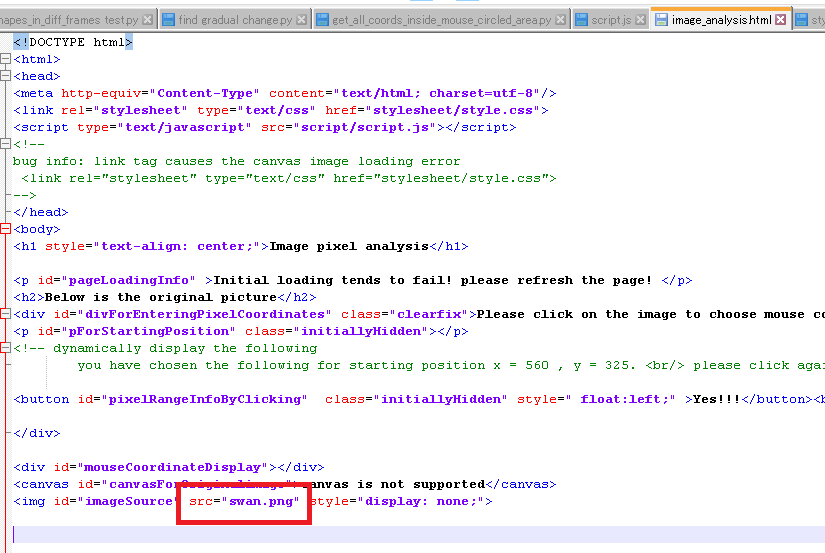Collapse the 'dynamically display' comment fold marker
The width and height of the screenshot is (825, 553).
5,348
